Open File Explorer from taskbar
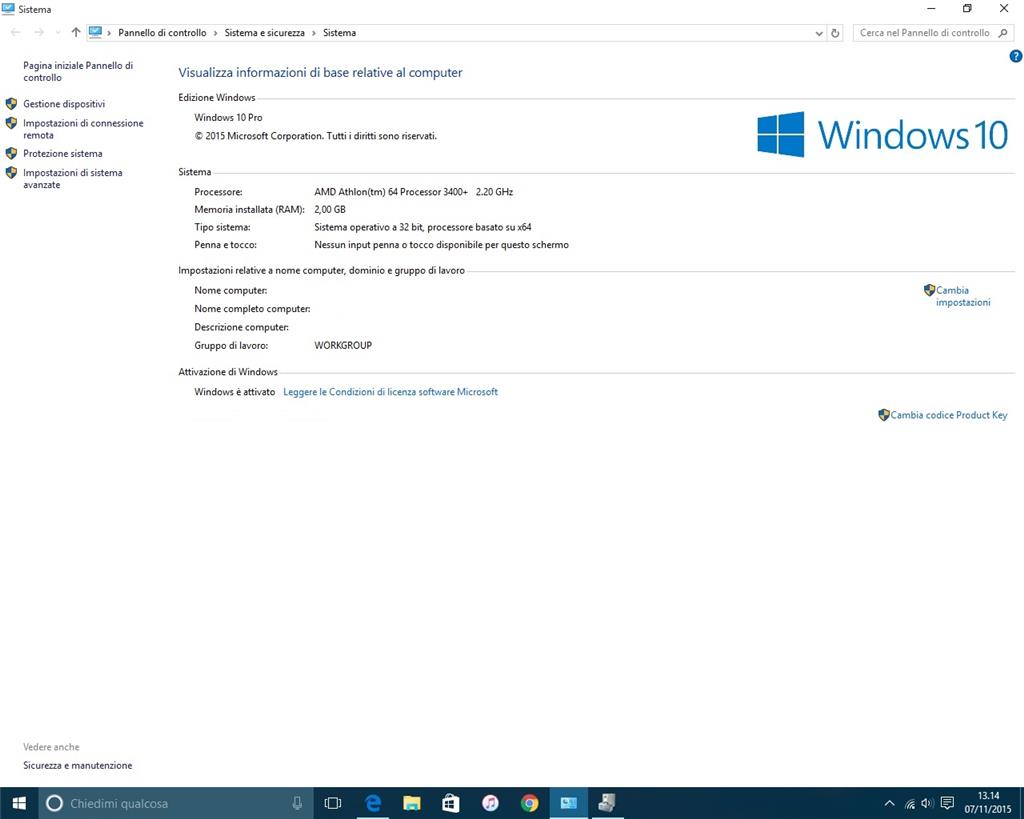This screenshot has height=819, width=1024. coord(411,803)
